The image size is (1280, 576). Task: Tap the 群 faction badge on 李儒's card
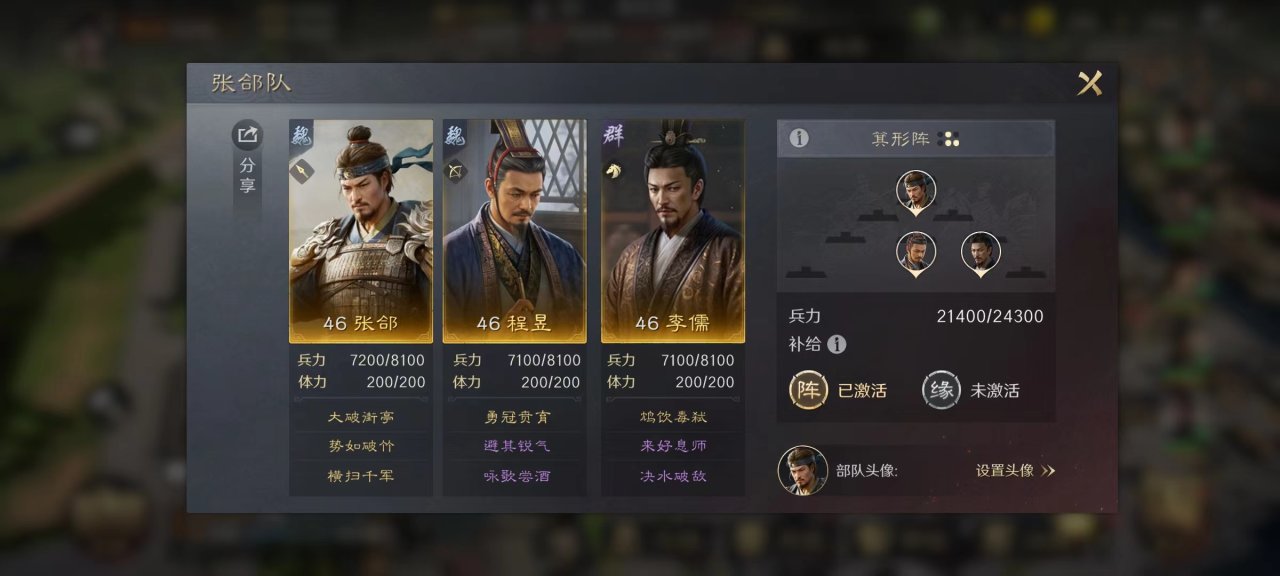(x=613, y=136)
